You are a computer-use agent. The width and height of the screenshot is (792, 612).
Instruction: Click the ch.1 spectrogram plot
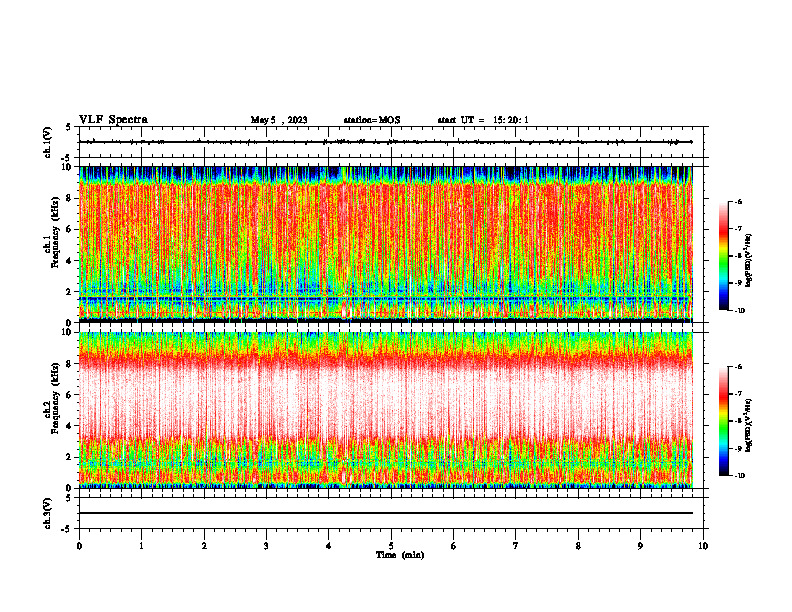(x=386, y=244)
